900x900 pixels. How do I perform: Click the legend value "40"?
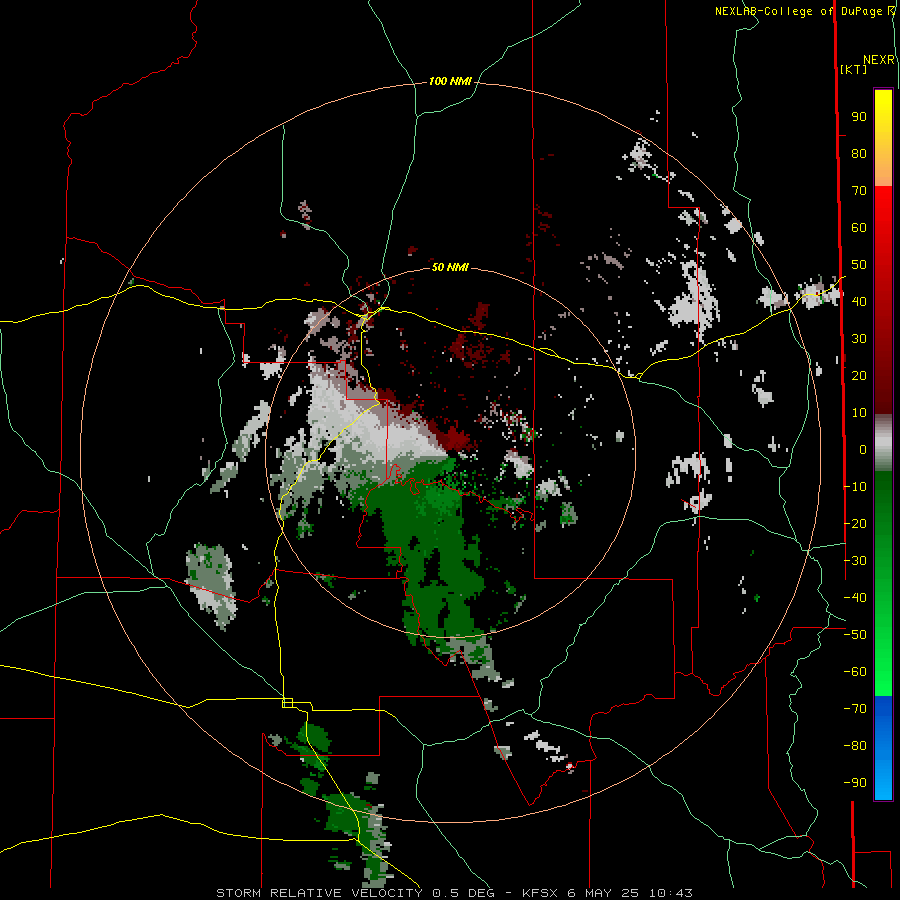(859, 301)
